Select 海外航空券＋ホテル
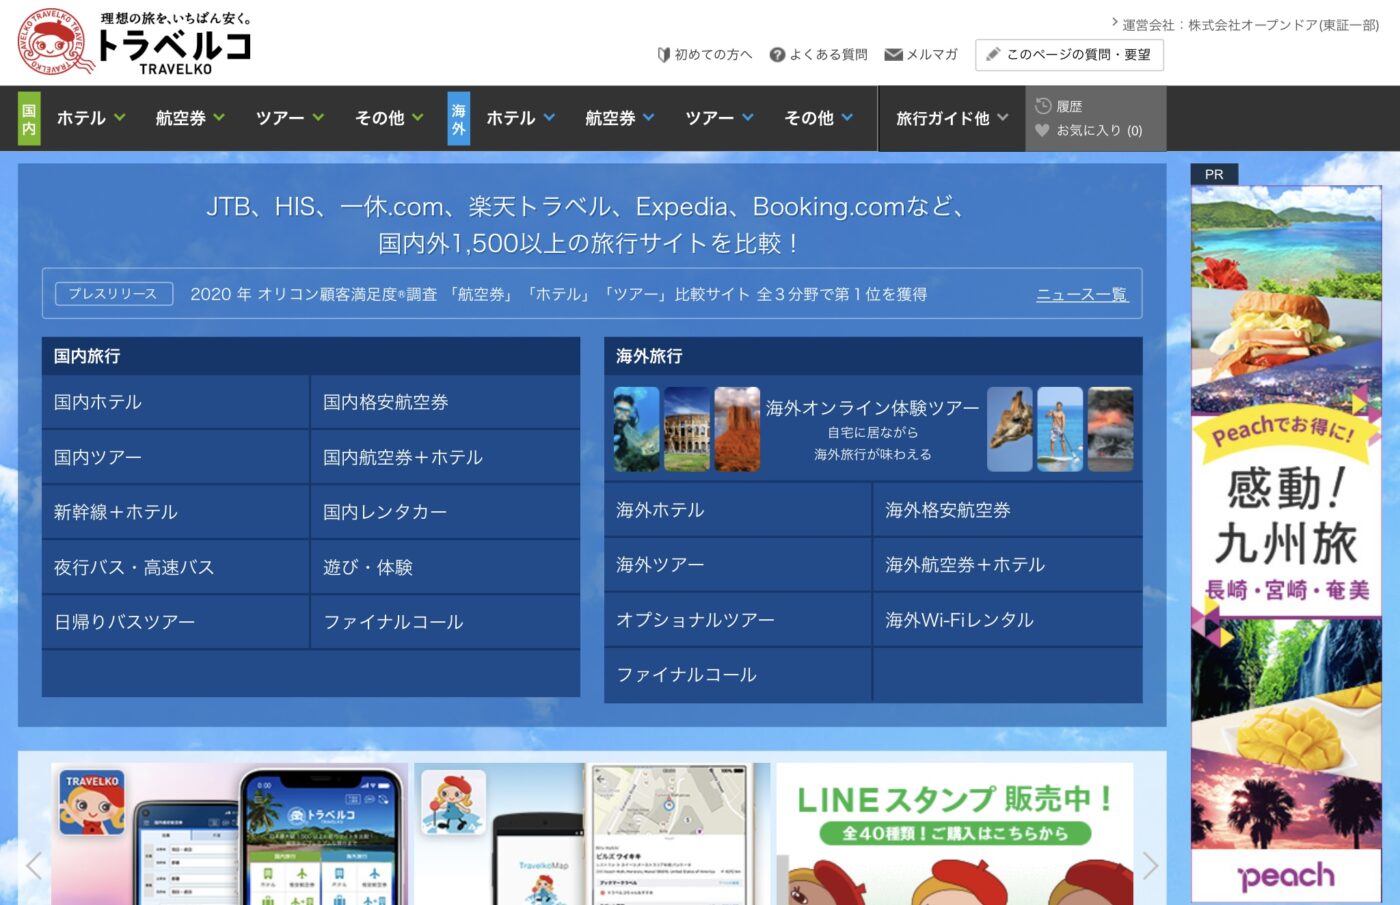The width and height of the screenshot is (1400, 905). 1008,565
